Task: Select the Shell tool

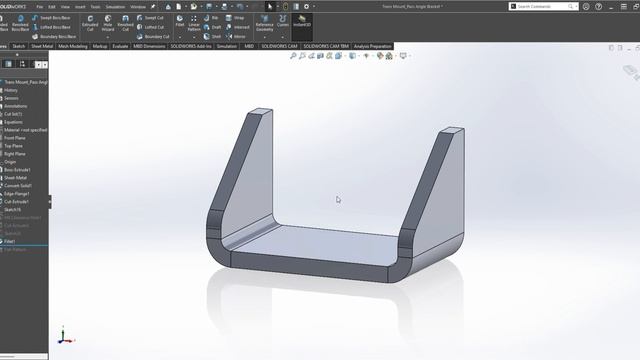Action: tap(212, 37)
